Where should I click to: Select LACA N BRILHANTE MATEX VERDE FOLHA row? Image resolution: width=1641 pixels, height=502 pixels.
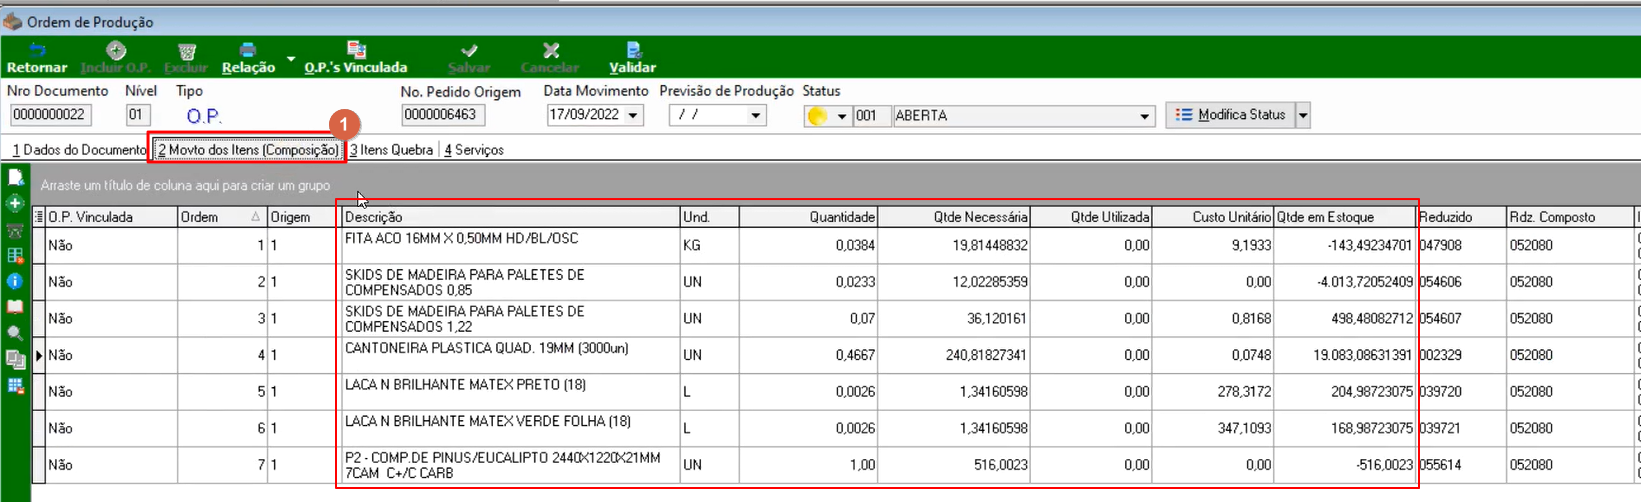click(835, 428)
